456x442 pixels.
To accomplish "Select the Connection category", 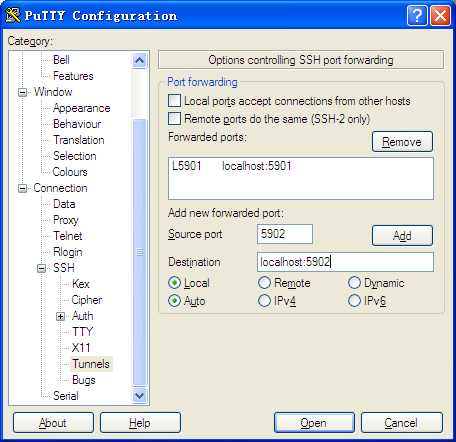I will (x=60, y=188).
